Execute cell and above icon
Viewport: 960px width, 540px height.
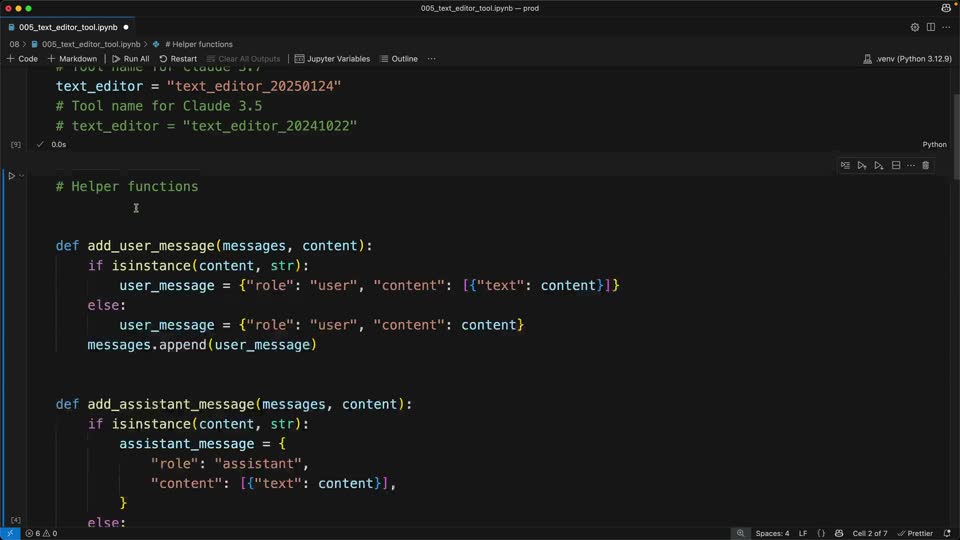click(x=862, y=165)
